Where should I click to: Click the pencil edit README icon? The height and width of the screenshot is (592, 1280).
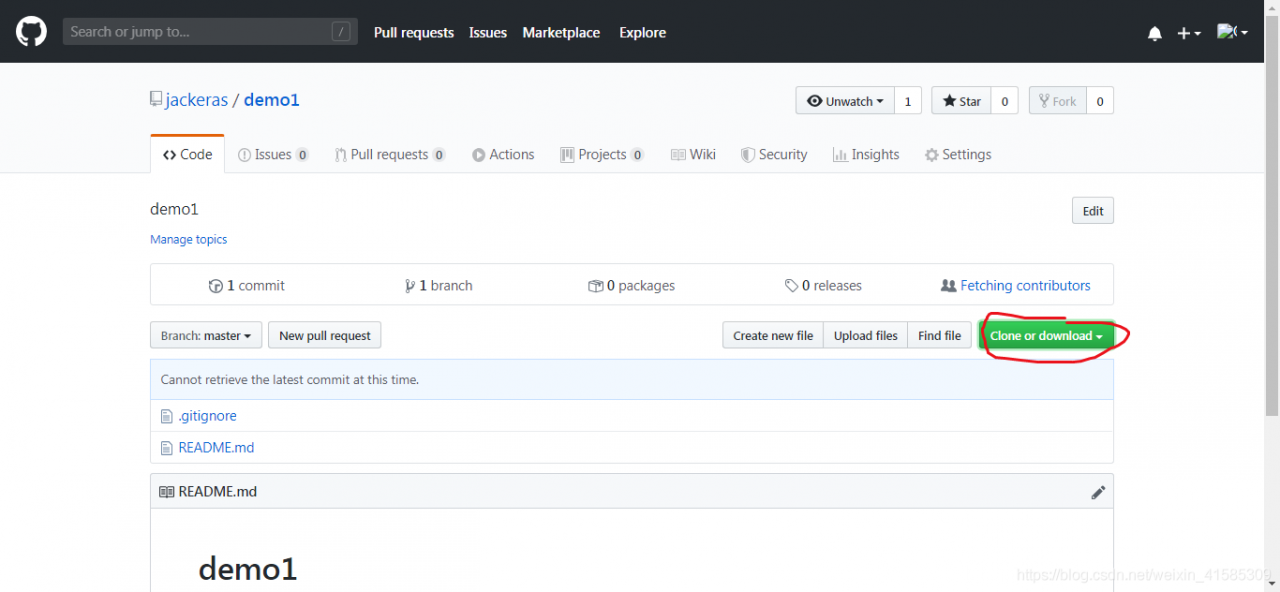1098,492
